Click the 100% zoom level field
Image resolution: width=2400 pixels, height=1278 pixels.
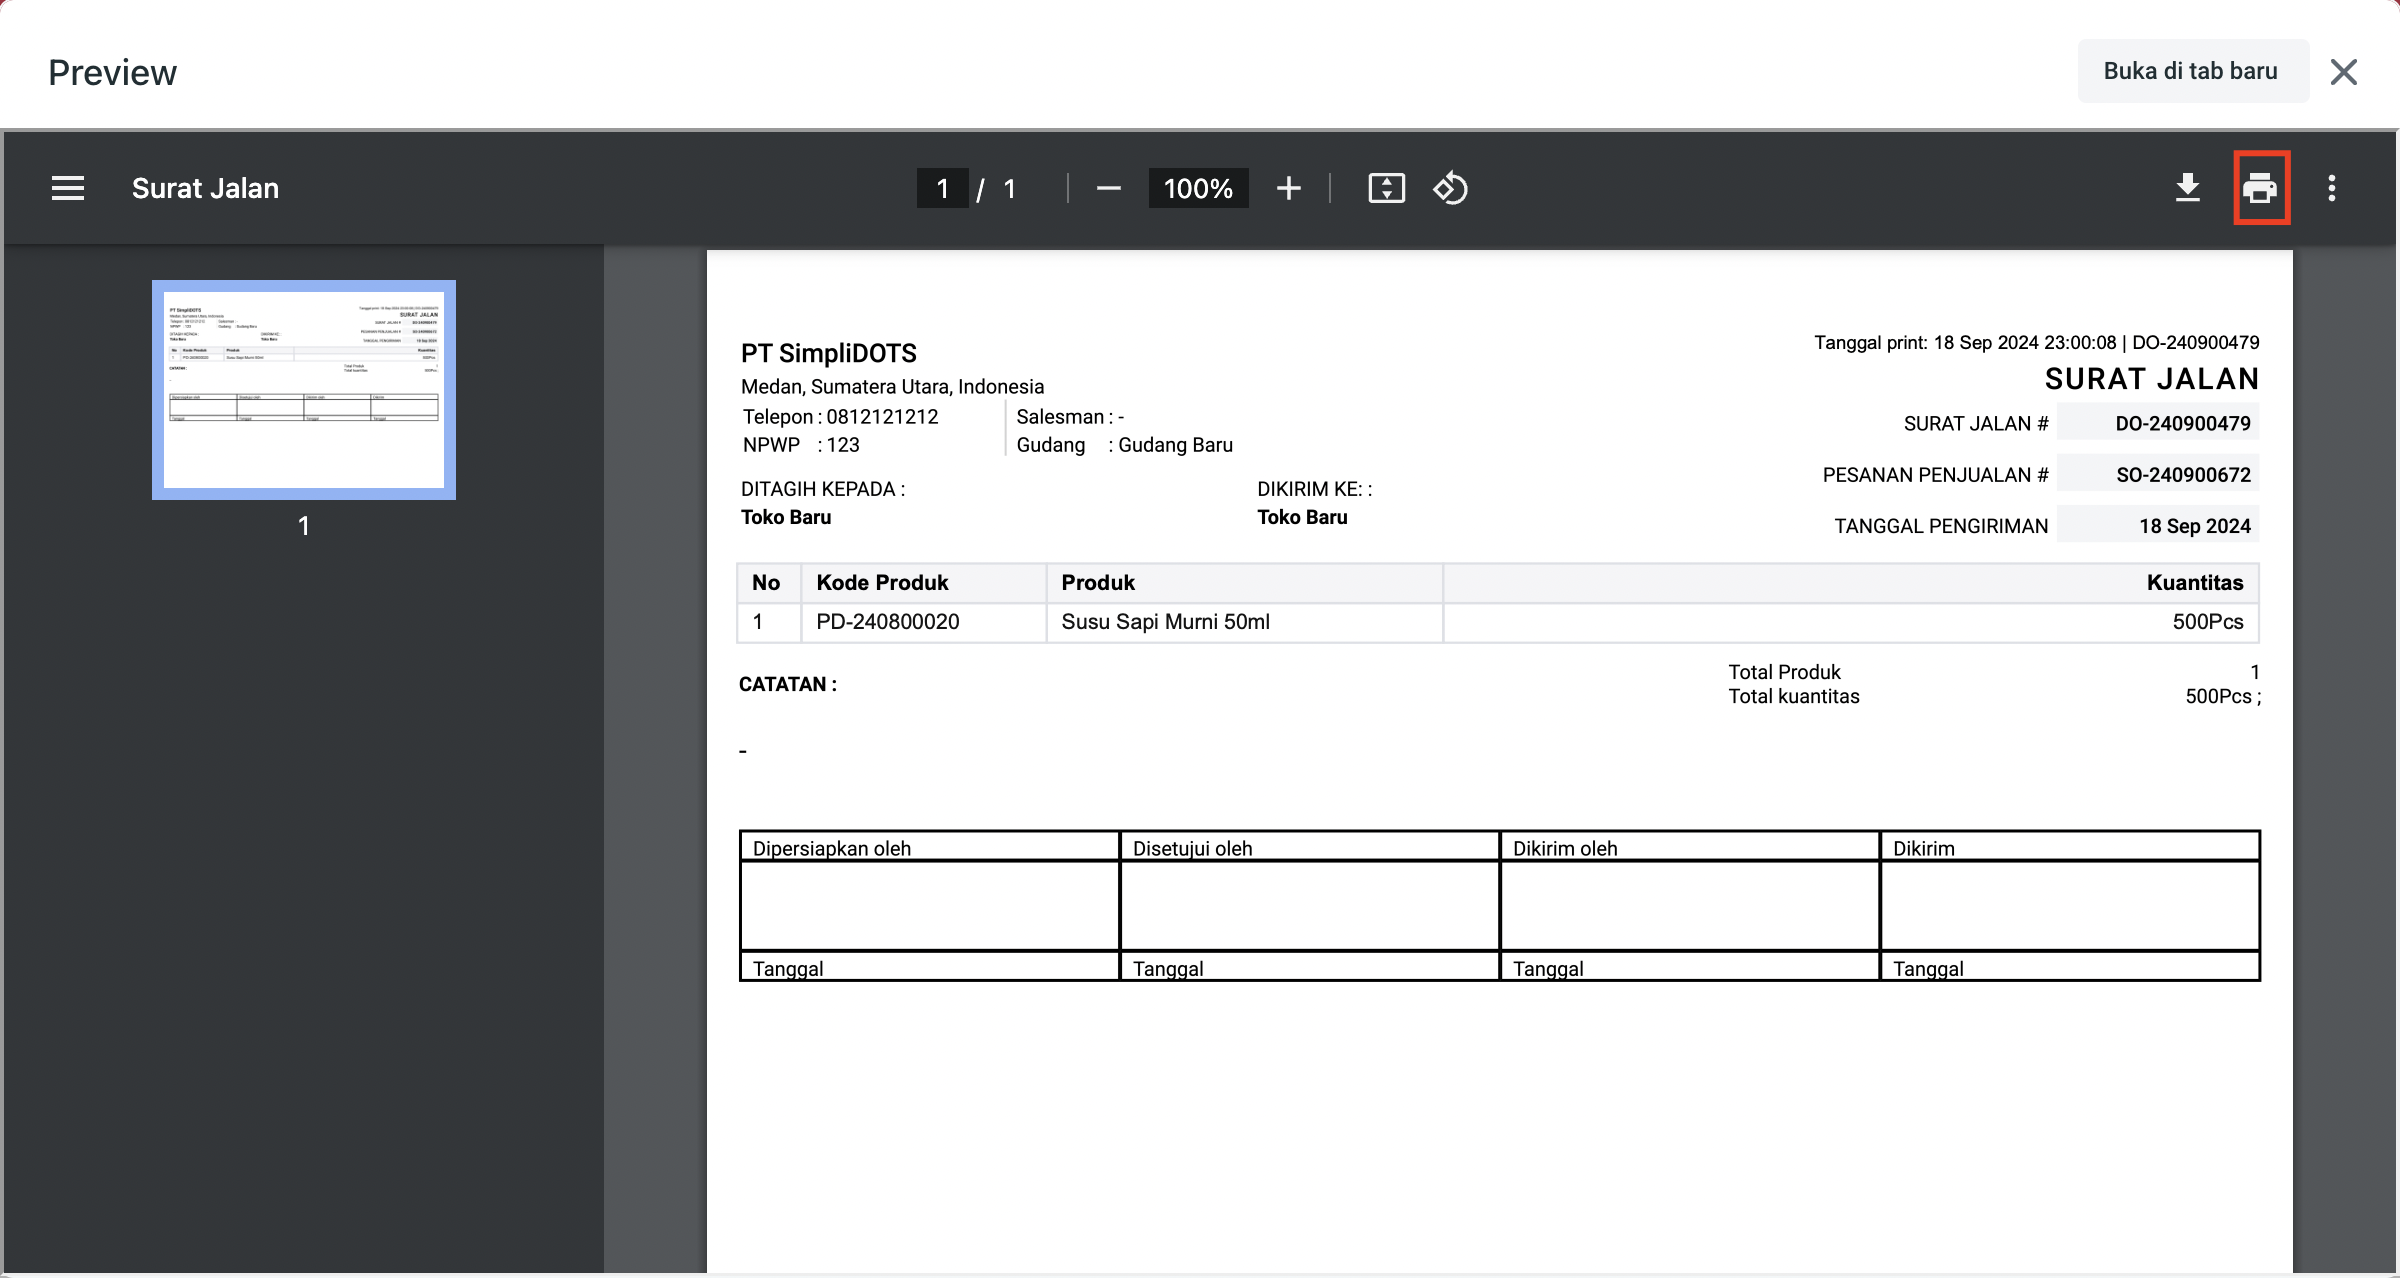1198,188
